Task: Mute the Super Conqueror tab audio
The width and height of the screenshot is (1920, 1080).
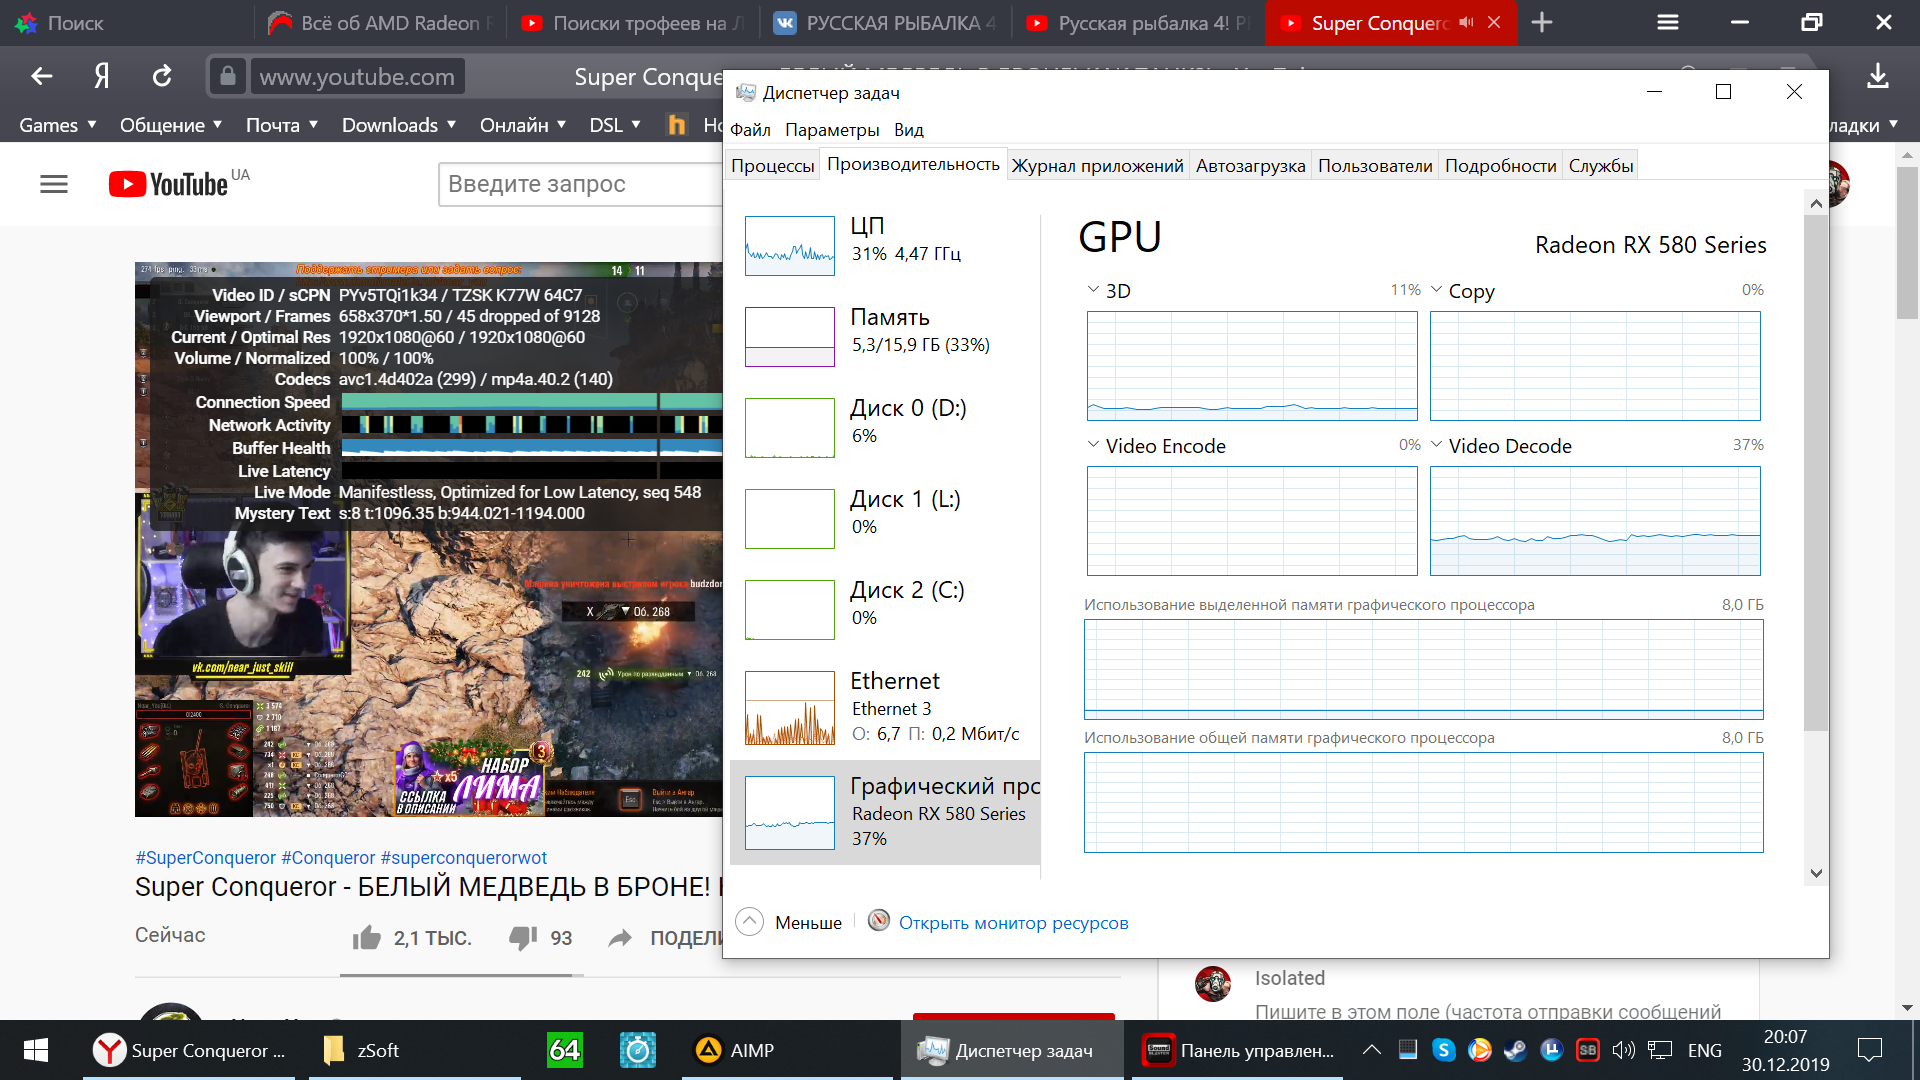Action: (1466, 22)
